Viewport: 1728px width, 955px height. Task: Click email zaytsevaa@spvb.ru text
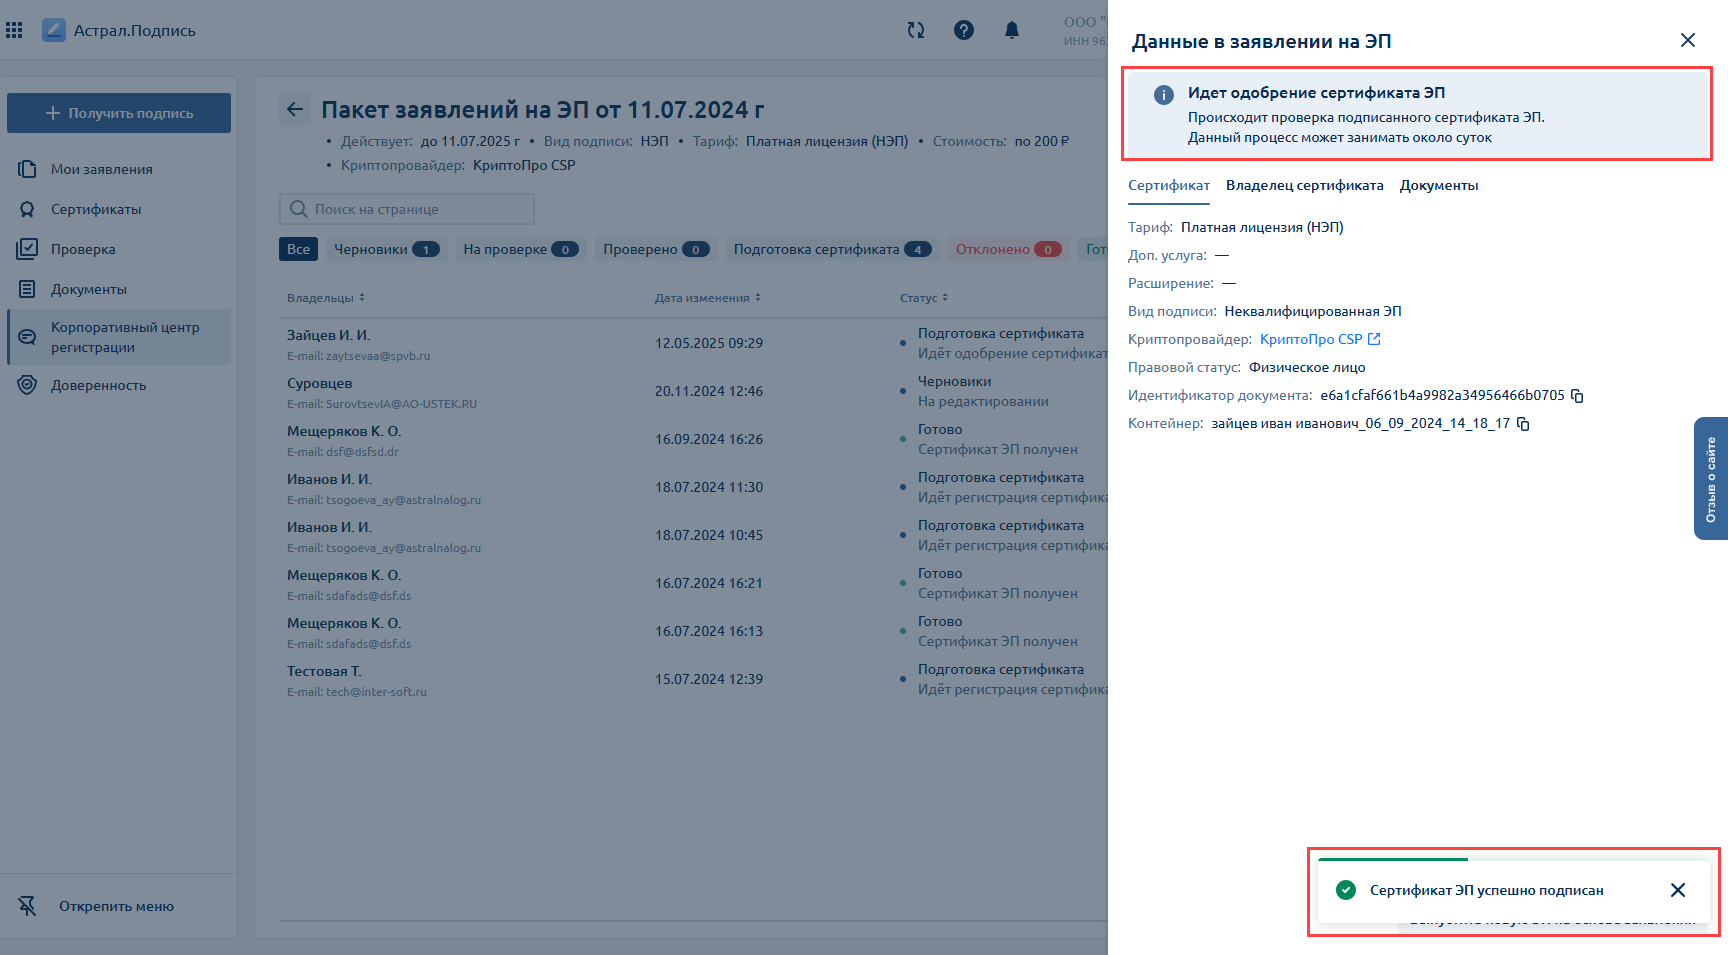tap(378, 356)
